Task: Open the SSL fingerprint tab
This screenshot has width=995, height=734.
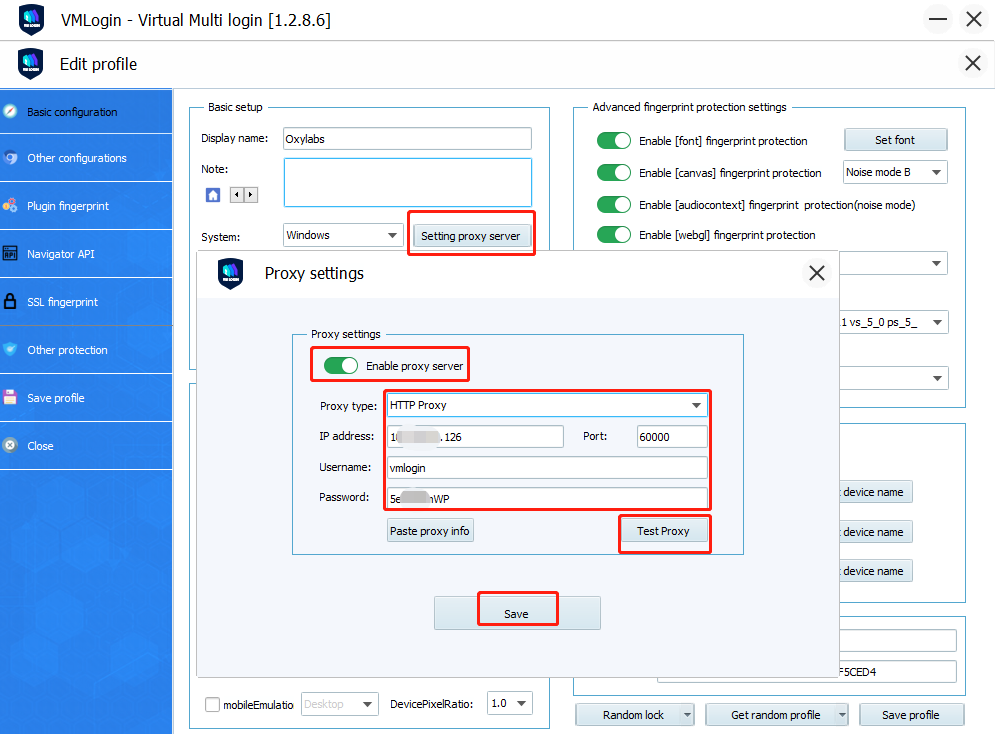Action: coord(86,302)
